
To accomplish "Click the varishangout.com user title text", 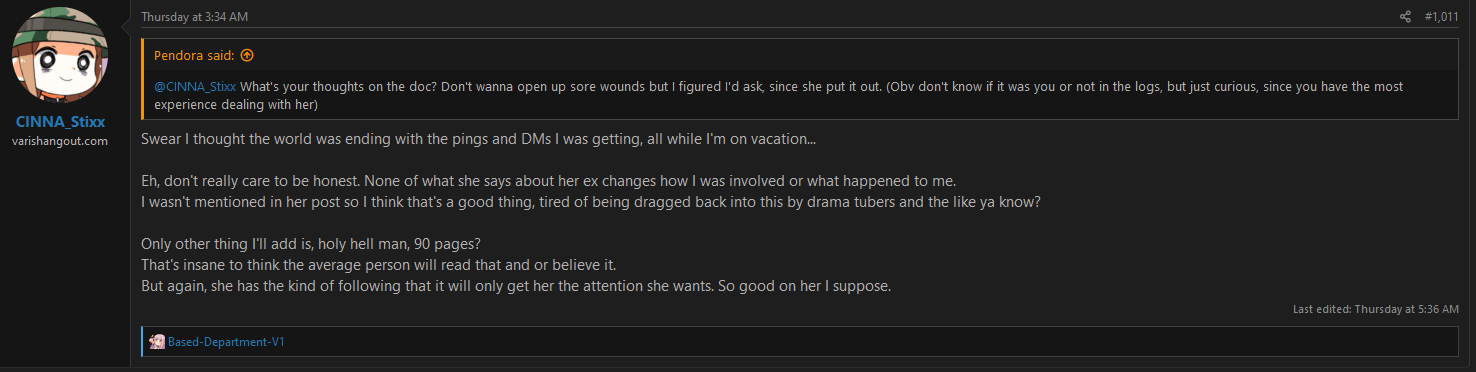I will click(x=60, y=141).
